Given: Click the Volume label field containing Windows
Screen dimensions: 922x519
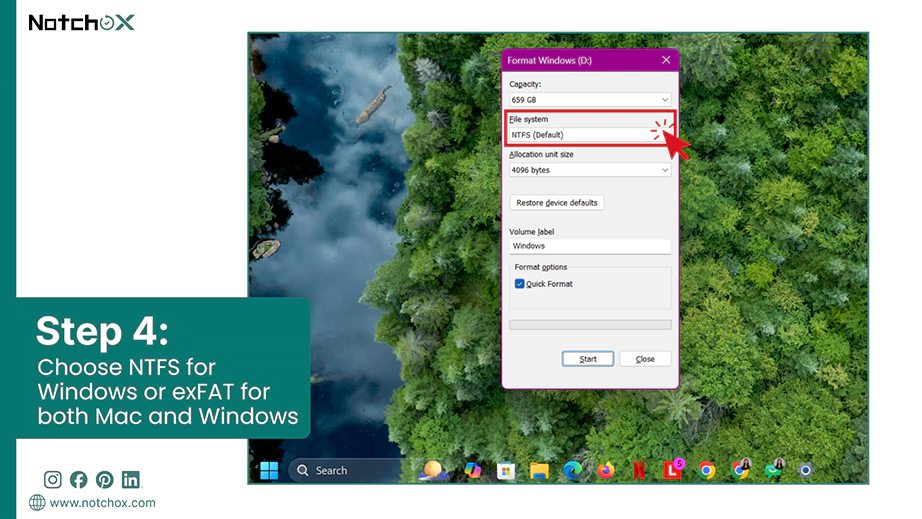Looking at the screenshot, I should [590, 246].
